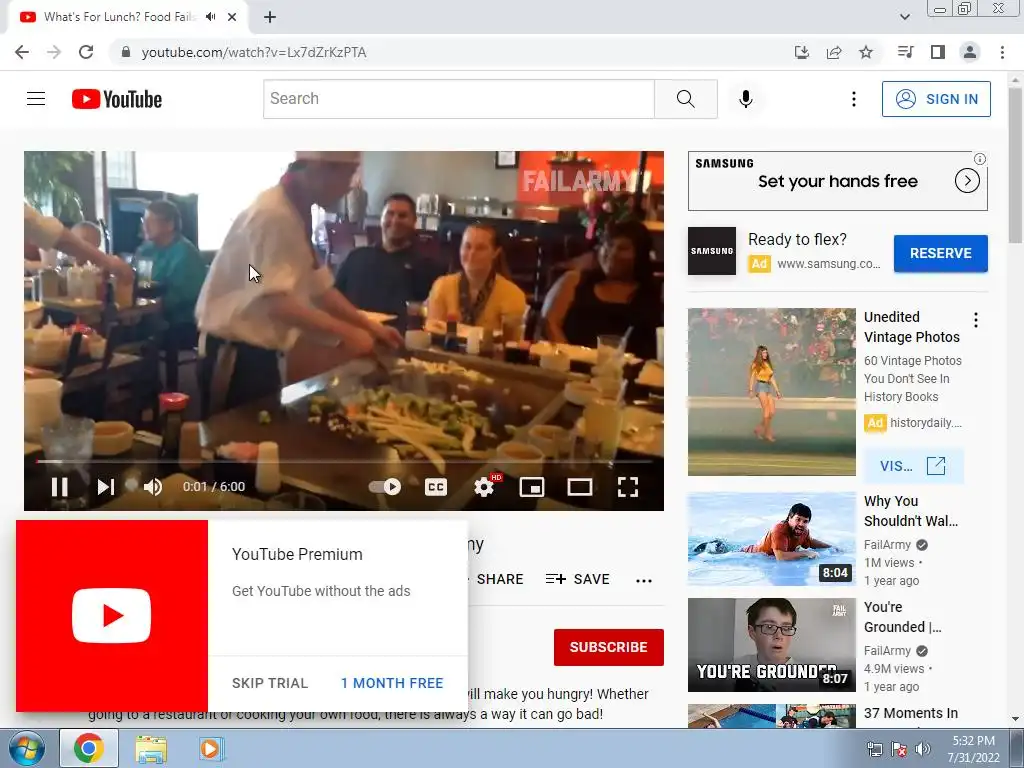Click red SUBSCRIBE button
The height and width of the screenshot is (768, 1024).
pyautogui.click(x=609, y=647)
